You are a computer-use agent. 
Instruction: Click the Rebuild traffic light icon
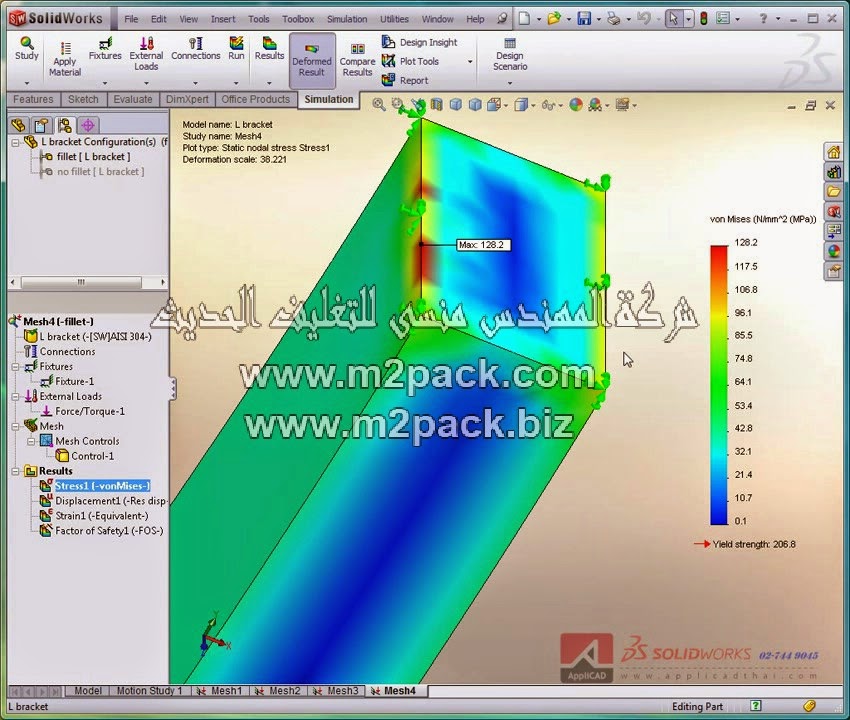(x=704, y=18)
